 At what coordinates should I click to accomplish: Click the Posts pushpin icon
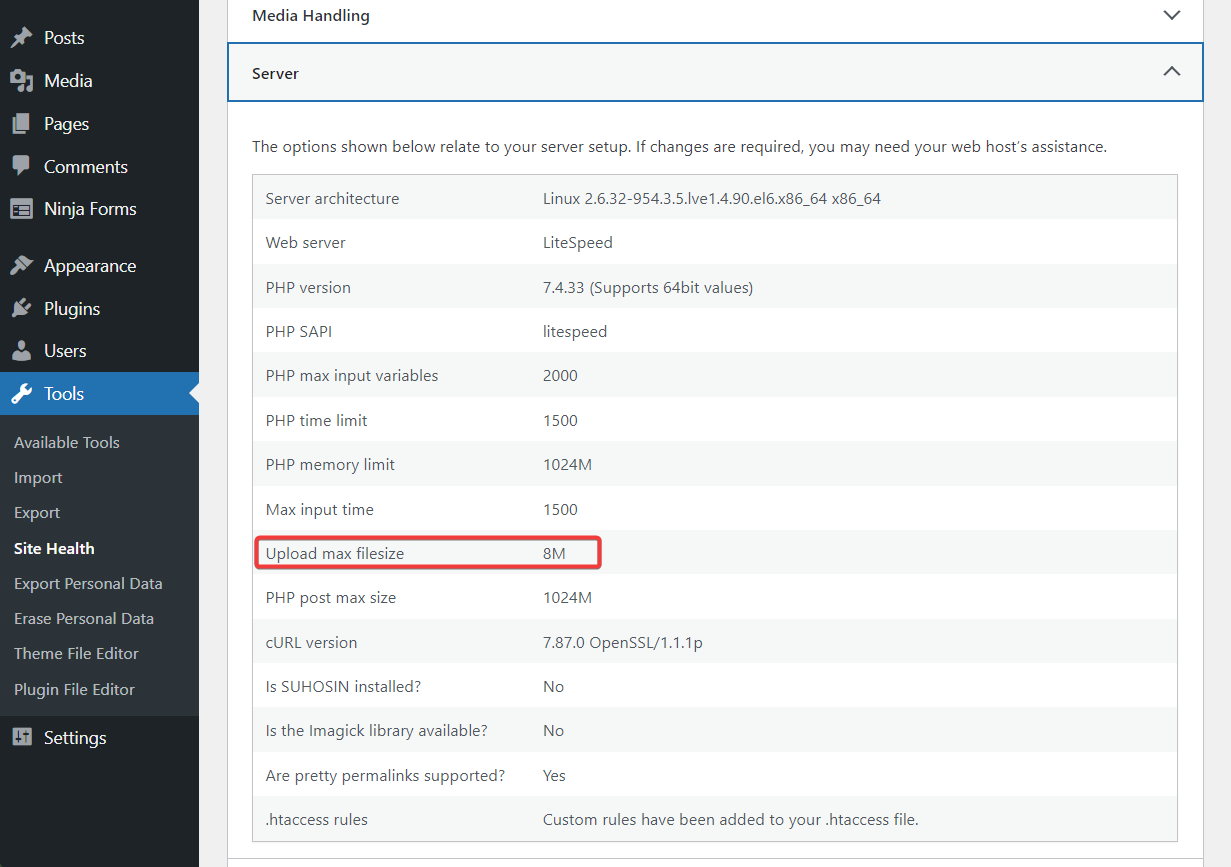(x=22, y=37)
